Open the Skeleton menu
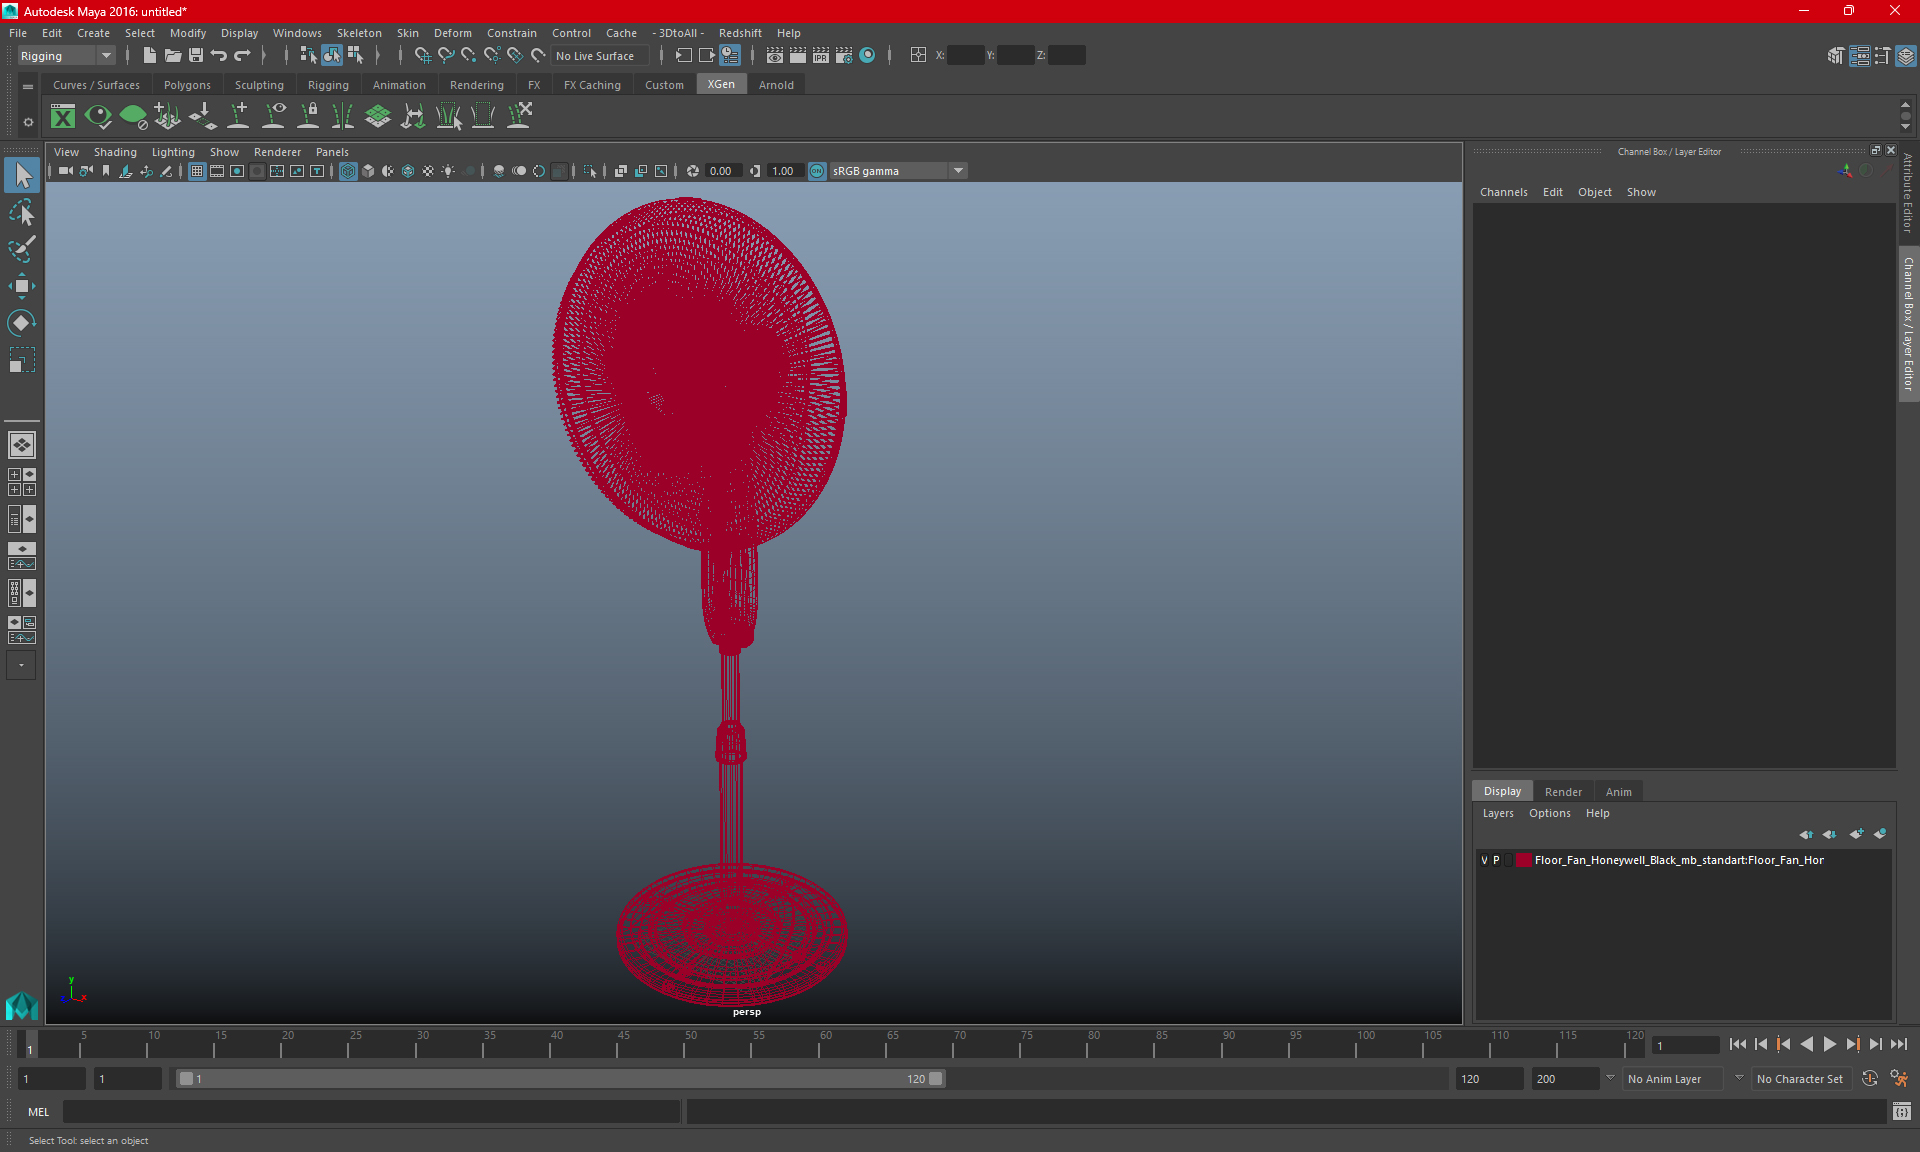 [359, 33]
